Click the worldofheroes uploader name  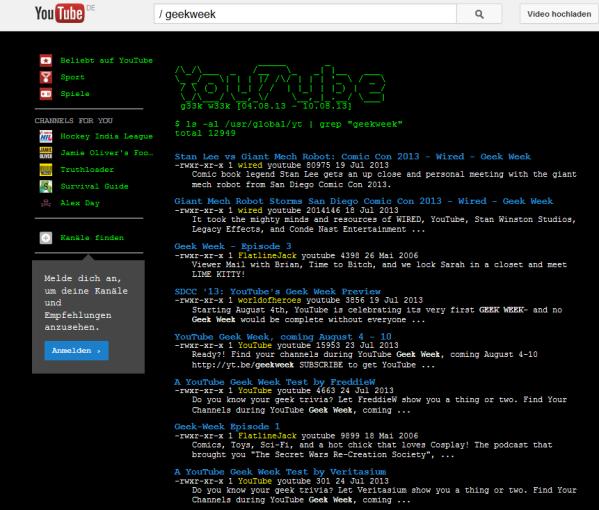pyautogui.click(x=269, y=300)
